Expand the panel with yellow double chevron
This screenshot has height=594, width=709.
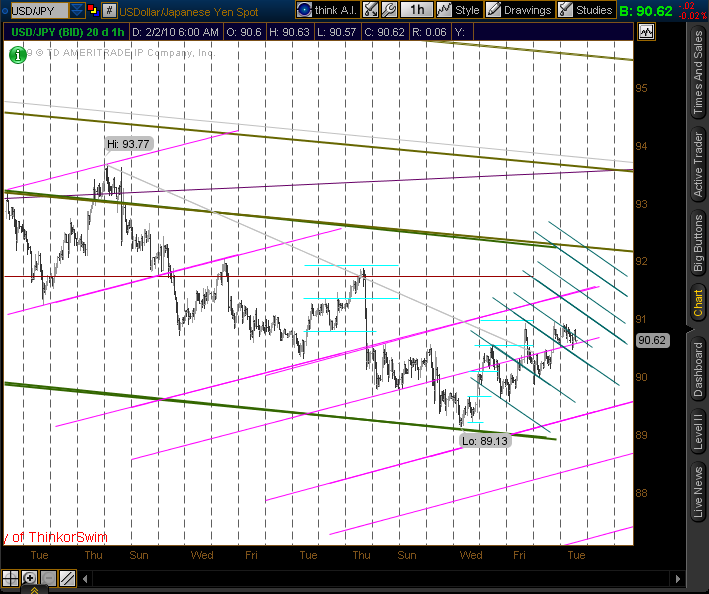(34, 590)
